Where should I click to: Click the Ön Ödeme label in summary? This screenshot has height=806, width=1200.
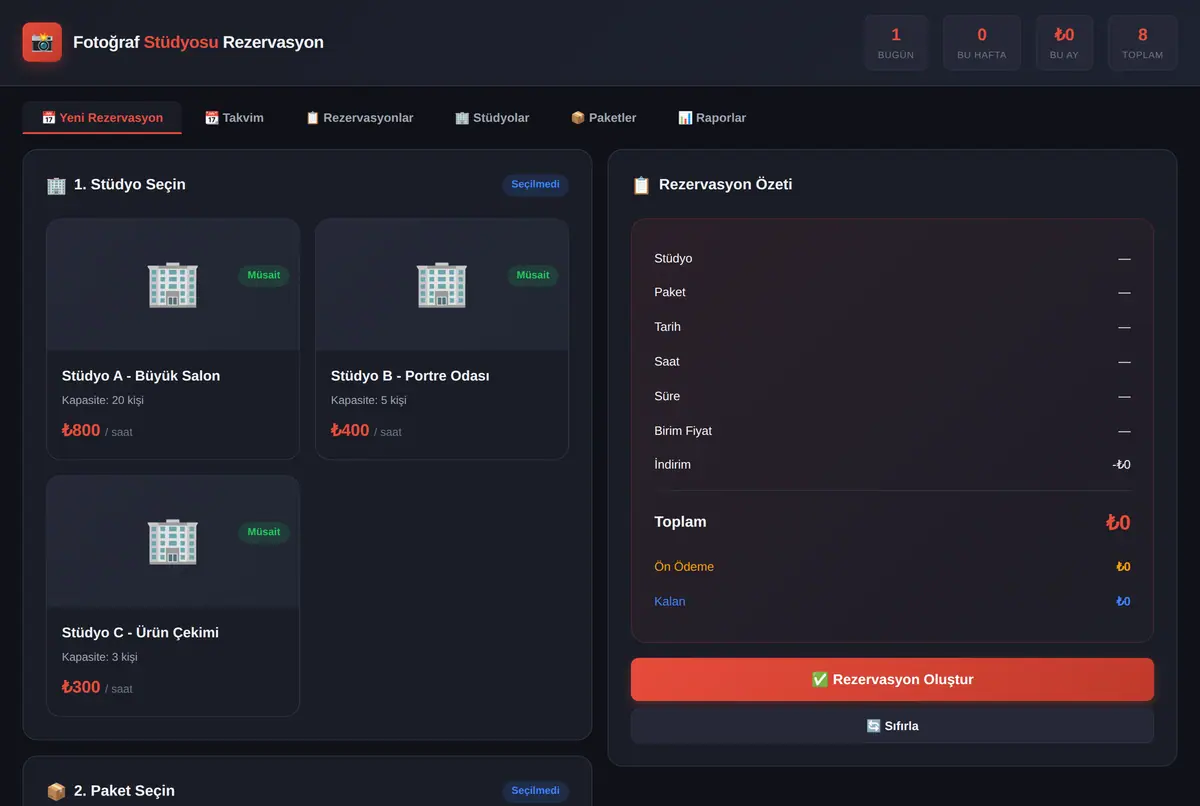point(684,567)
